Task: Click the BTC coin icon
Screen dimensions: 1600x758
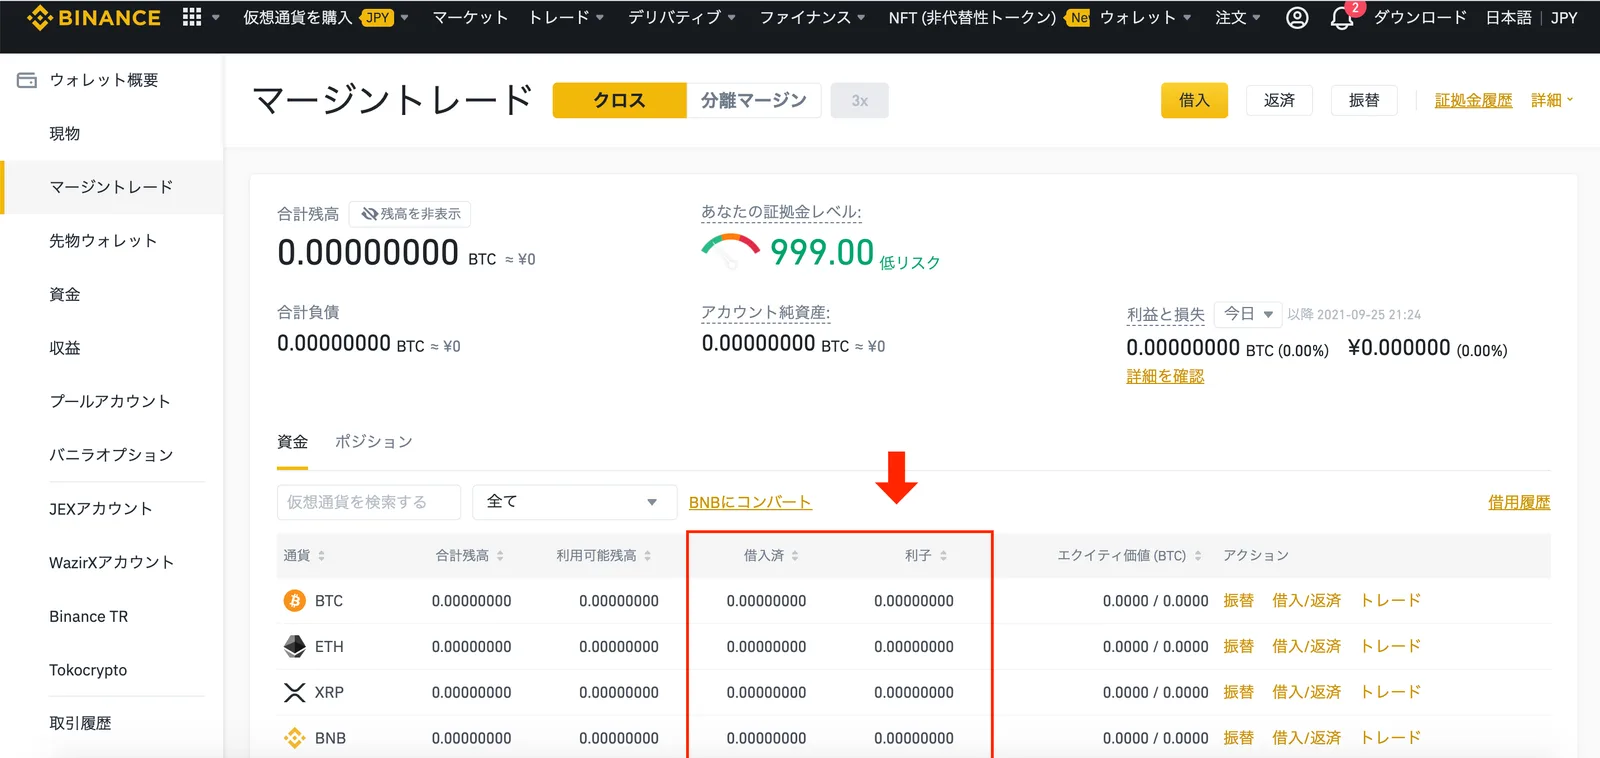Action: point(294,601)
